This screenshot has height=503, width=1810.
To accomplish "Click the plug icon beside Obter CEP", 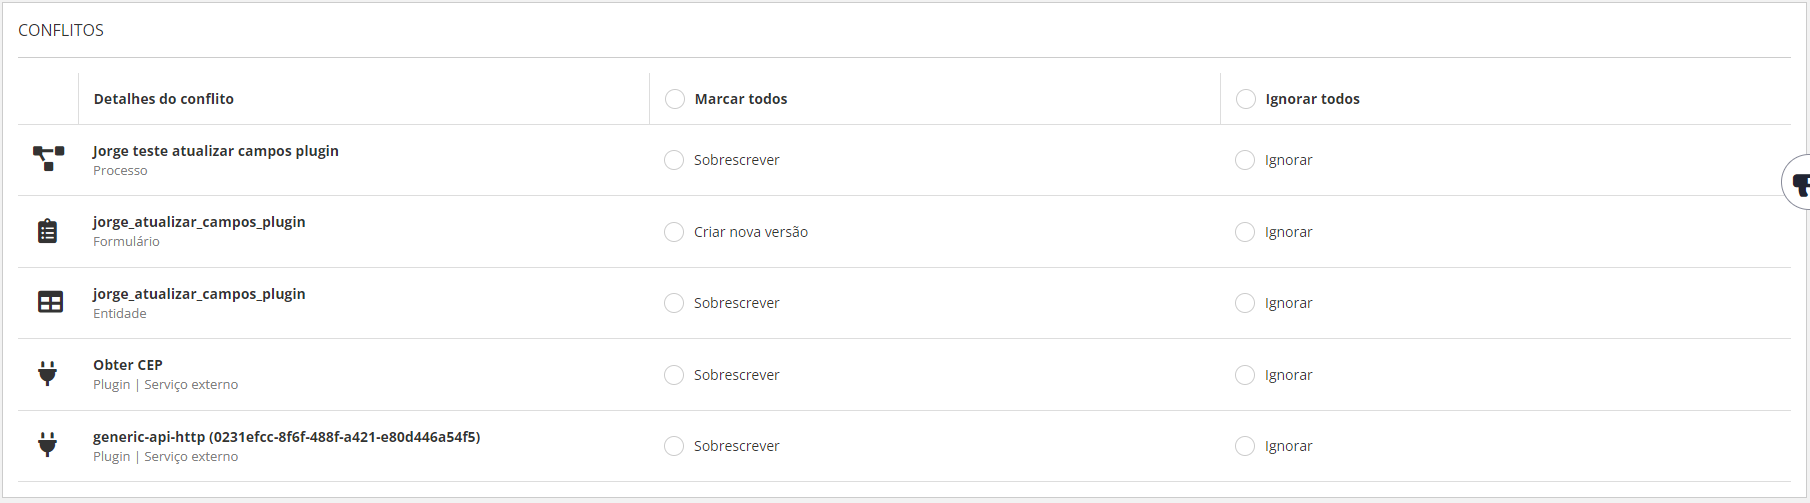I will point(47,373).
